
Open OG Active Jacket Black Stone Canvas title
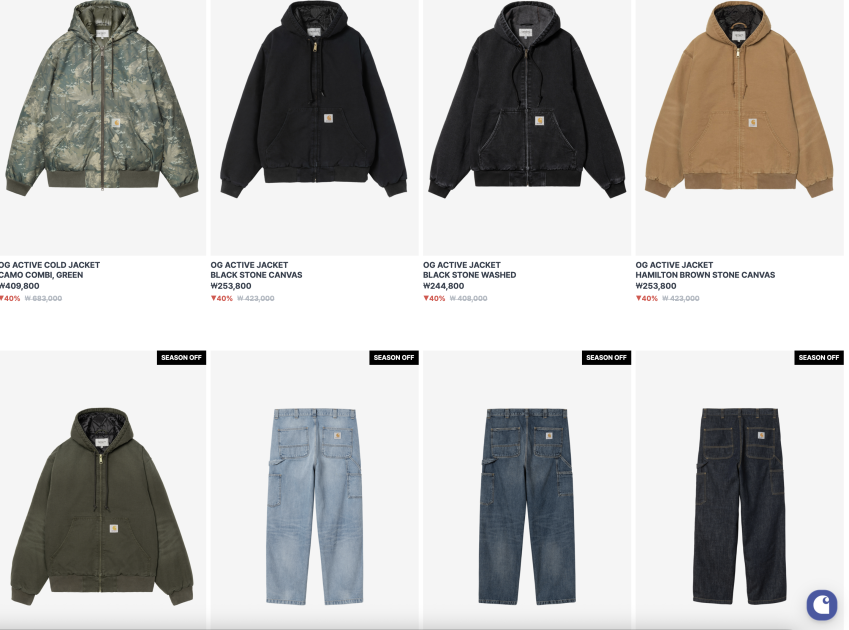click(x=256, y=270)
